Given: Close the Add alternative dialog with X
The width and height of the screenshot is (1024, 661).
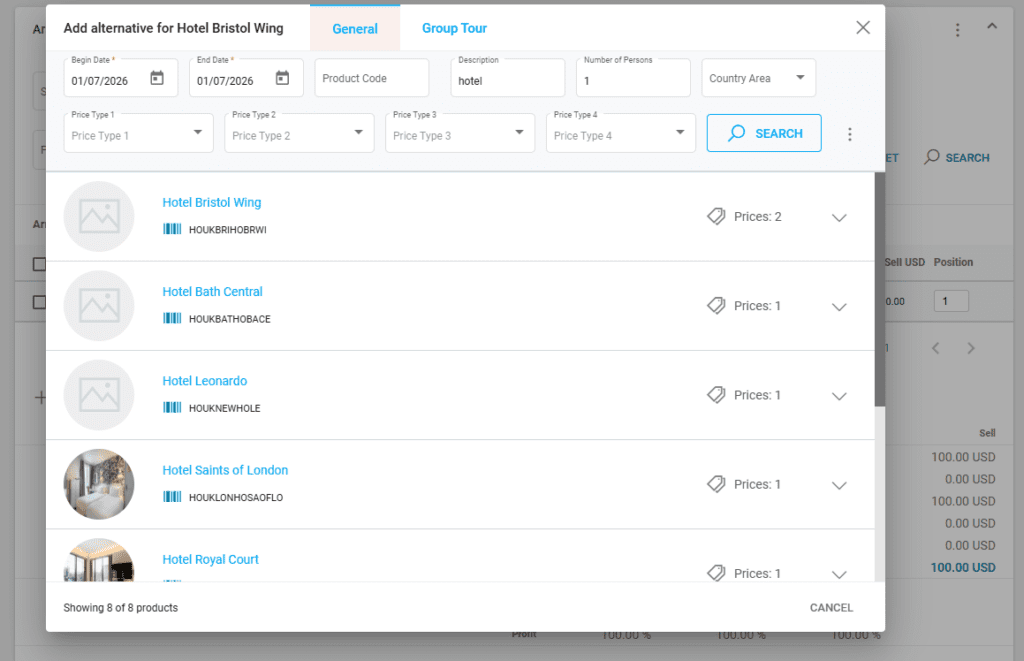Looking at the screenshot, I should [x=863, y=27].
